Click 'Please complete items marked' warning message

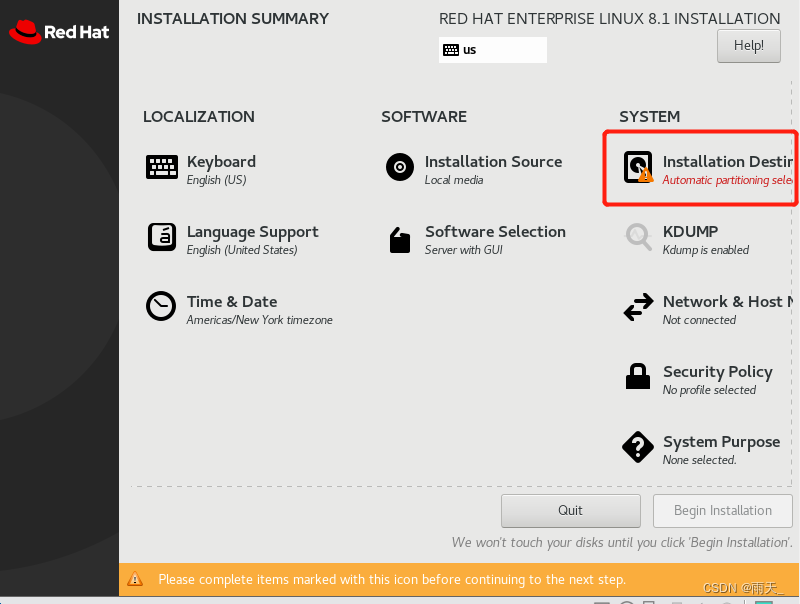click(x=392, y=580)
